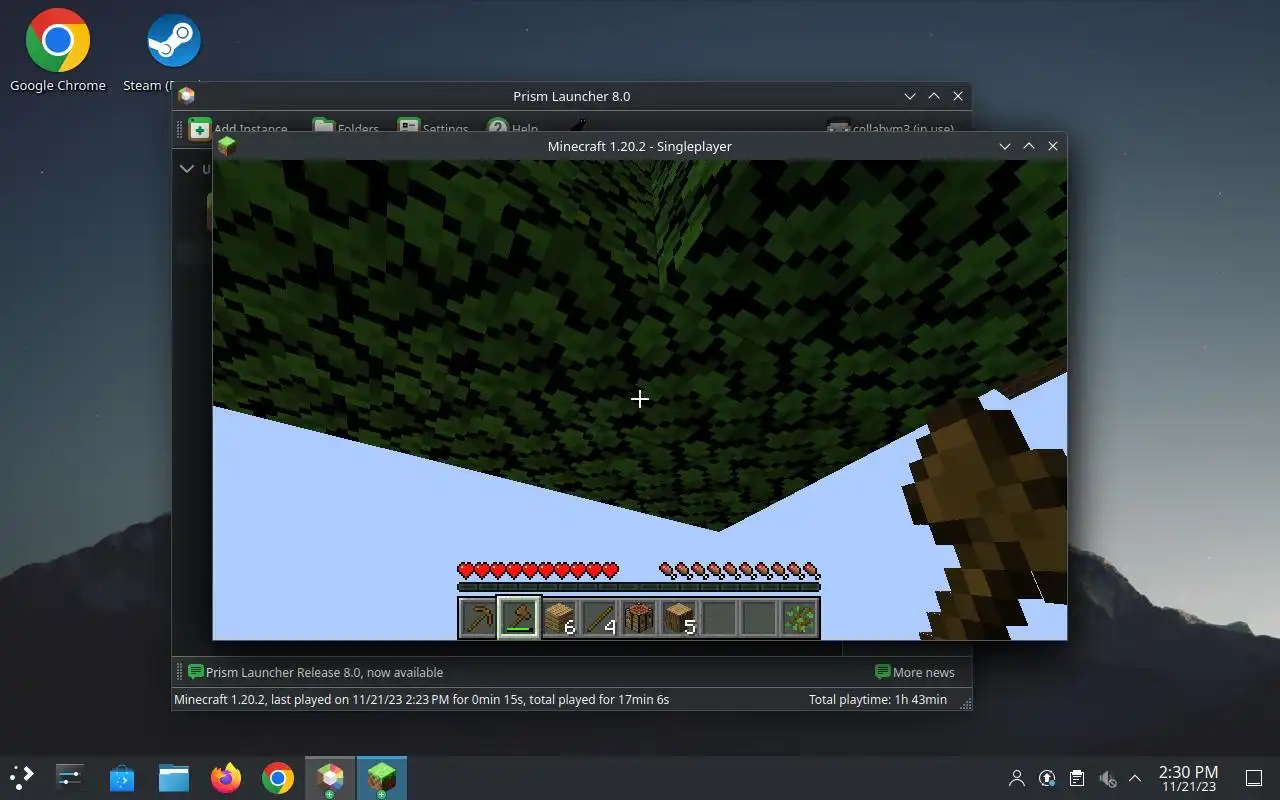The width and height of the screenshot is (1280, 800).
Task: Click 'Prism Launcher Release 8.0, now available' news
Action: (x=315, y=672)
